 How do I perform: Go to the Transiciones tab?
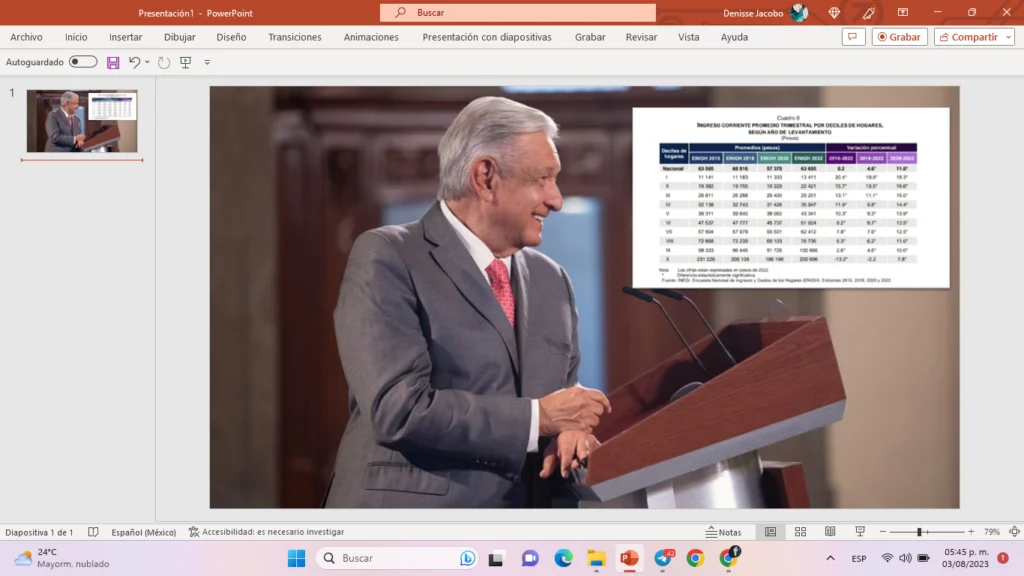[x=295, y=37]
